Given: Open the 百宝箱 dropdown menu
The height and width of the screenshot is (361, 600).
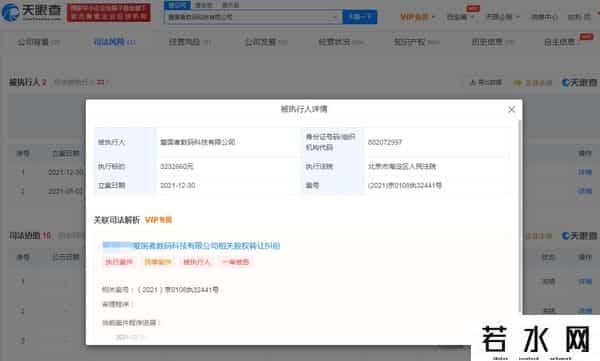Looking at the screenshot, I should point(460,17).
